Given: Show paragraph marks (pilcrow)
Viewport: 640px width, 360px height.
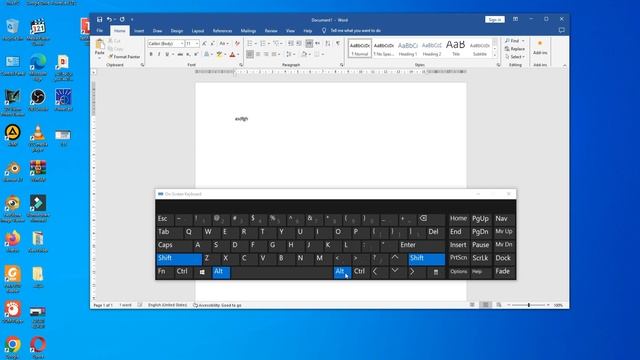Looking at the screenshot, I should coord(338,43).
